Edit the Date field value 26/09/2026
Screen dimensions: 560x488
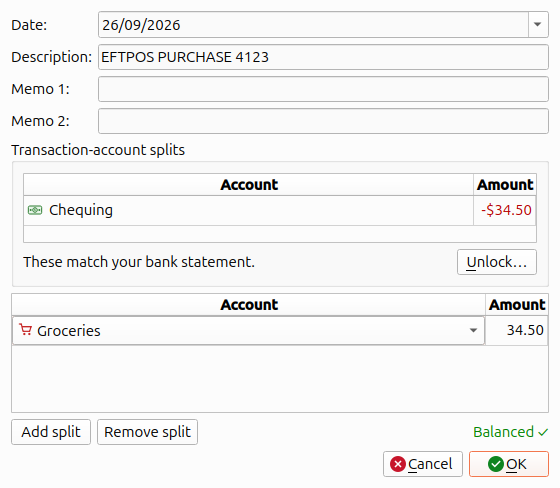313,25
